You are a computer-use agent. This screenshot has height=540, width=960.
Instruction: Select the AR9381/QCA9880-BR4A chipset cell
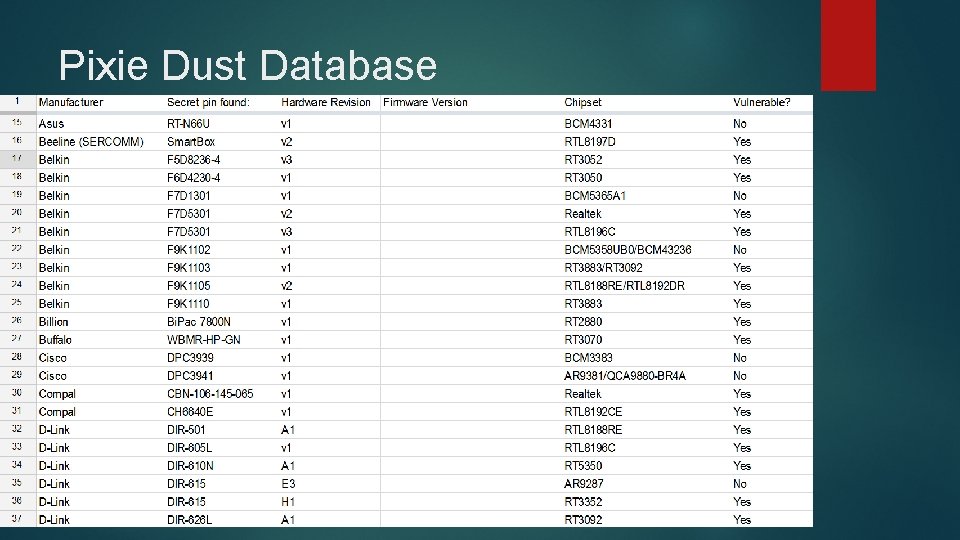coord(624,376)
